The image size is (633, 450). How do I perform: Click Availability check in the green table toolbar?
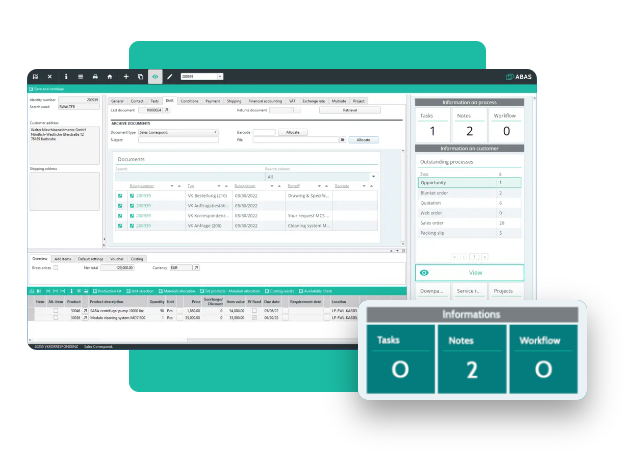(315, 291)
